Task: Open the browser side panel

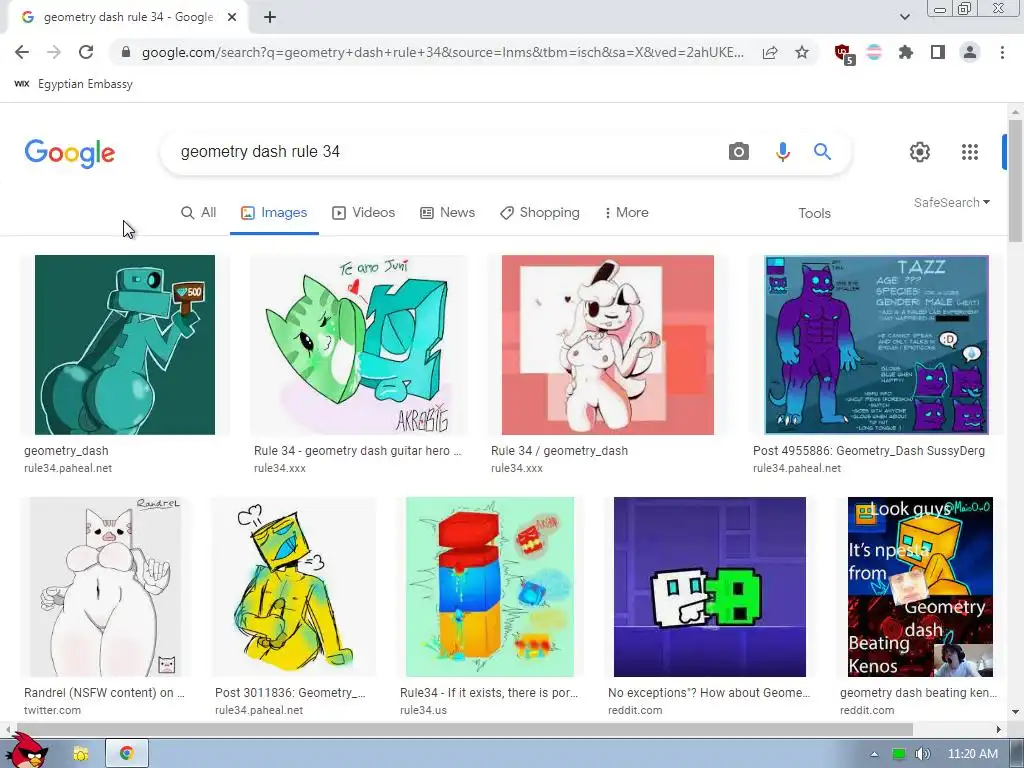Action: pyautogui.click(x=938, y=52)
